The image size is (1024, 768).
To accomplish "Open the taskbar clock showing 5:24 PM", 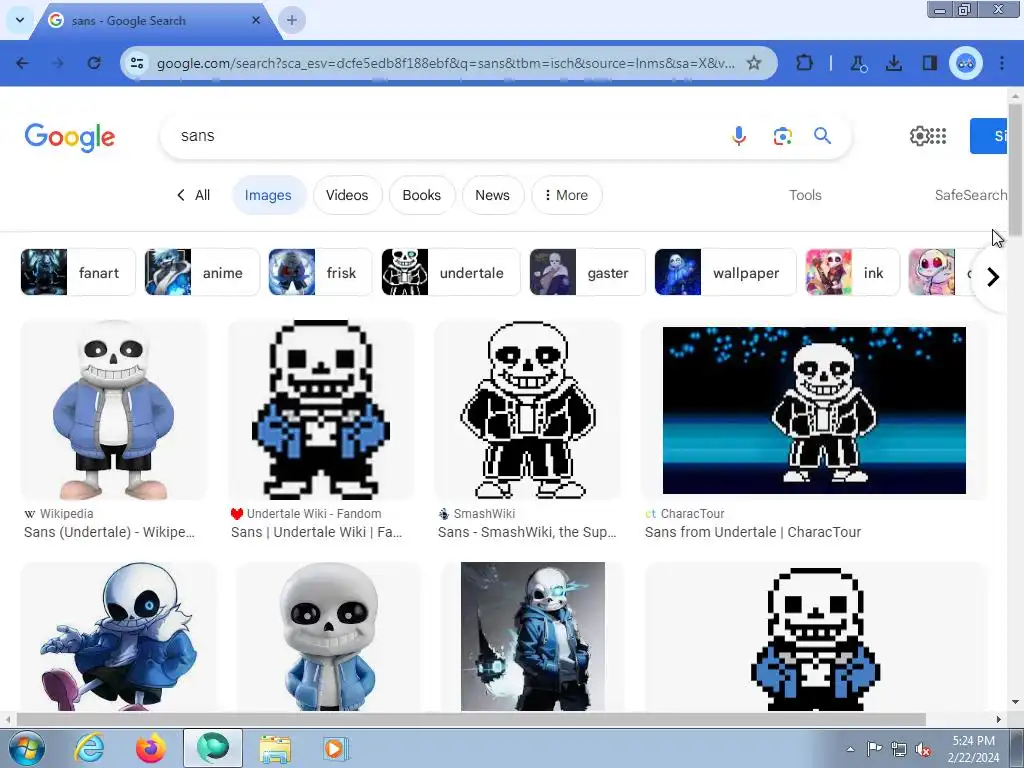I will click(x=973, y=749).
